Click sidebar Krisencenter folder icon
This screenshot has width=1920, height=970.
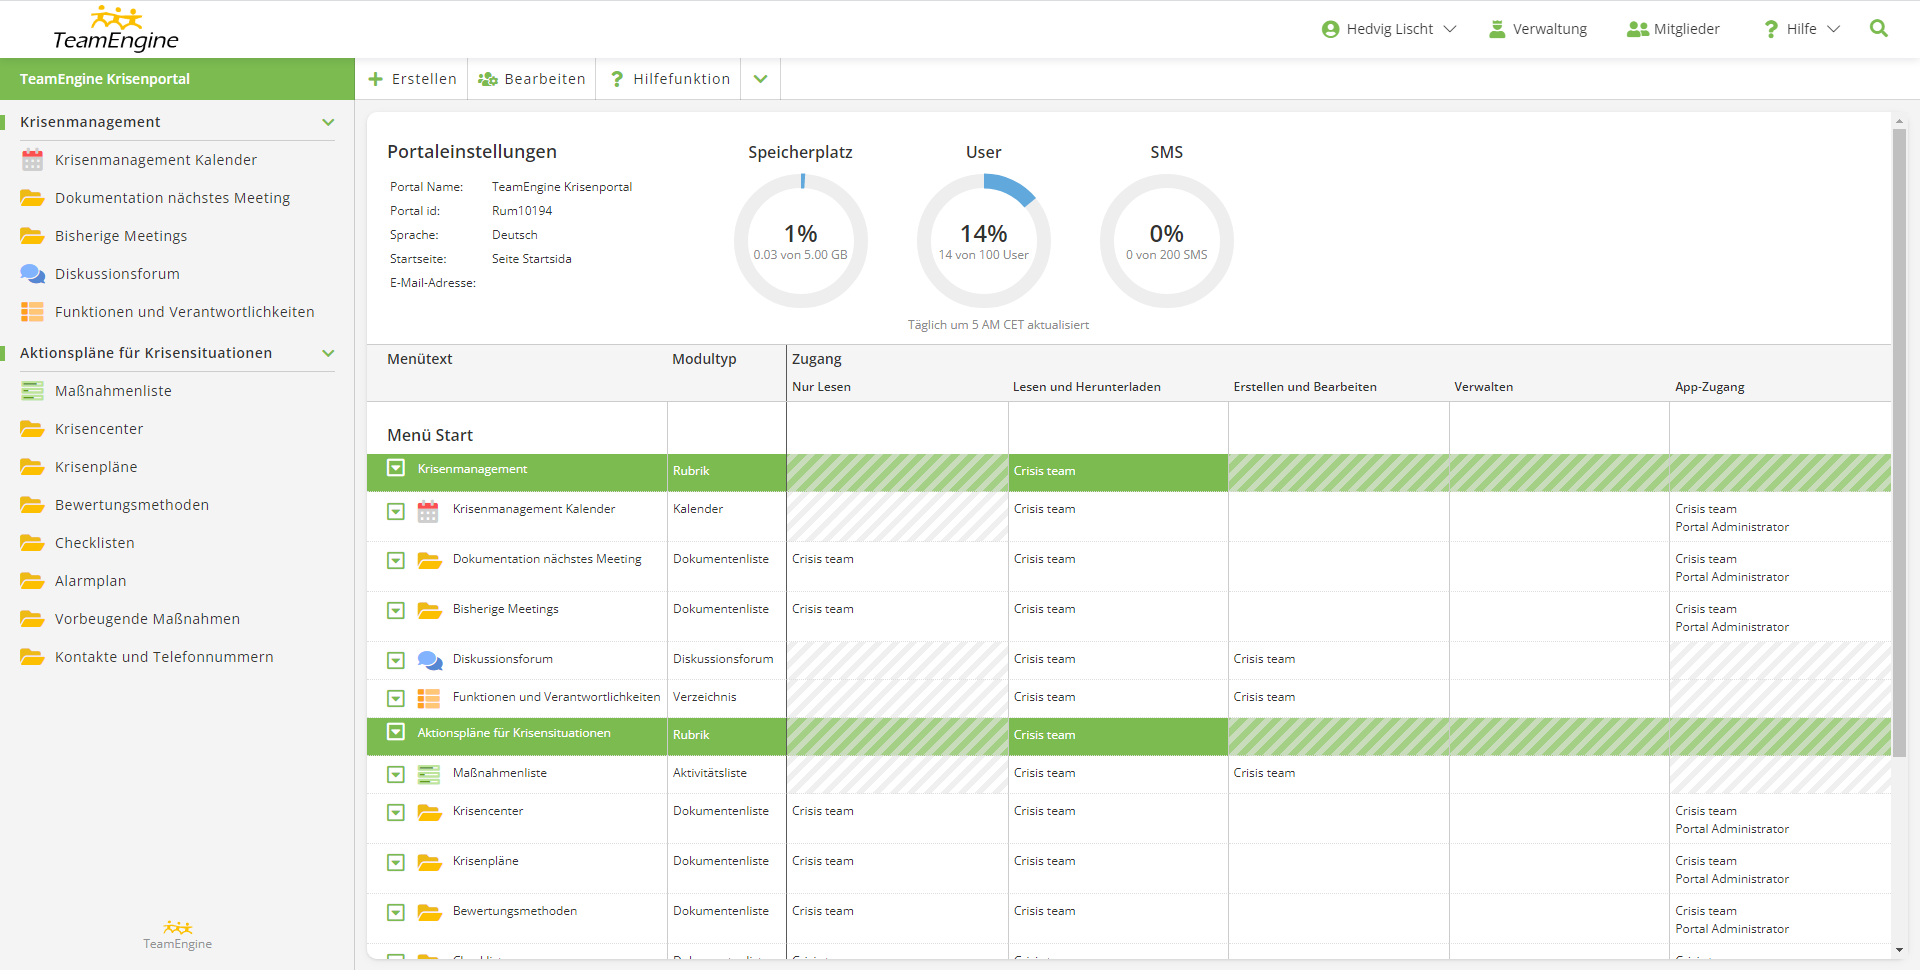tap(32, 429)
